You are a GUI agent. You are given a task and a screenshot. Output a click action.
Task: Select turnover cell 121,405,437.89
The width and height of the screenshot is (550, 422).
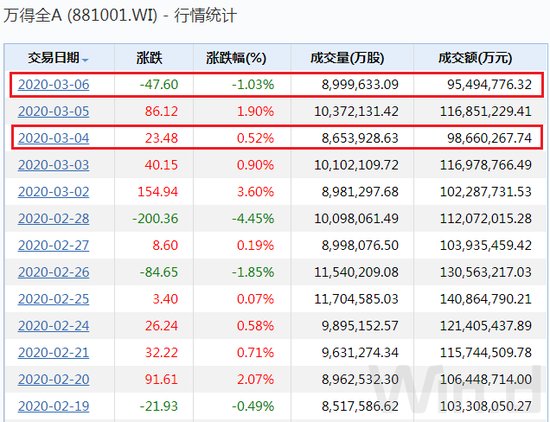tap(486, 326)
